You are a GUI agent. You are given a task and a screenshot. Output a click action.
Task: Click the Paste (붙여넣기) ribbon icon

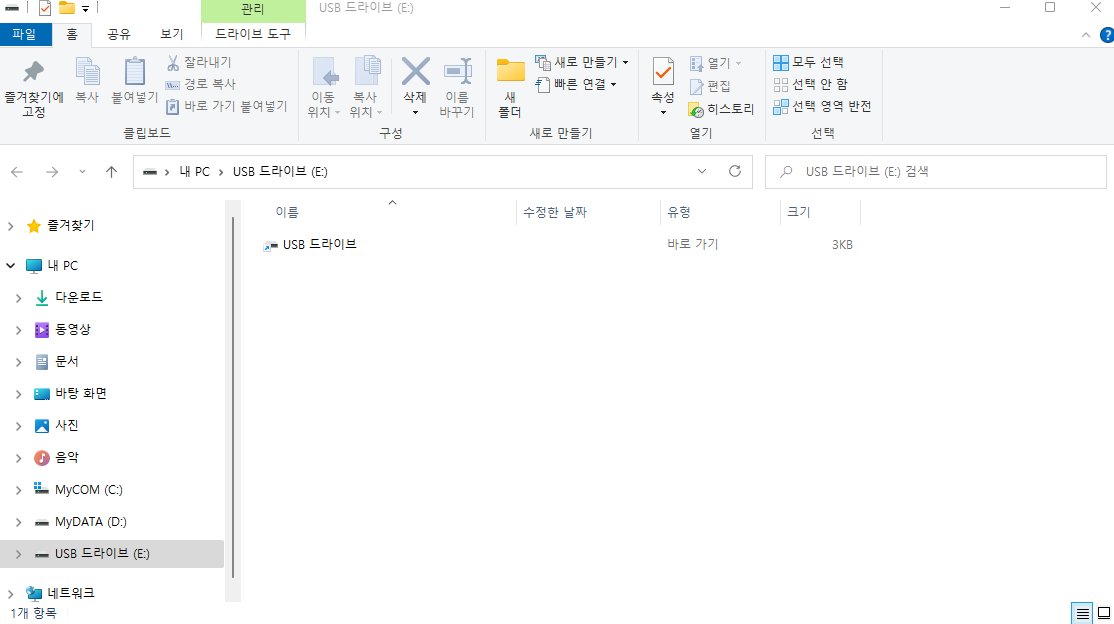pos(134,72)
